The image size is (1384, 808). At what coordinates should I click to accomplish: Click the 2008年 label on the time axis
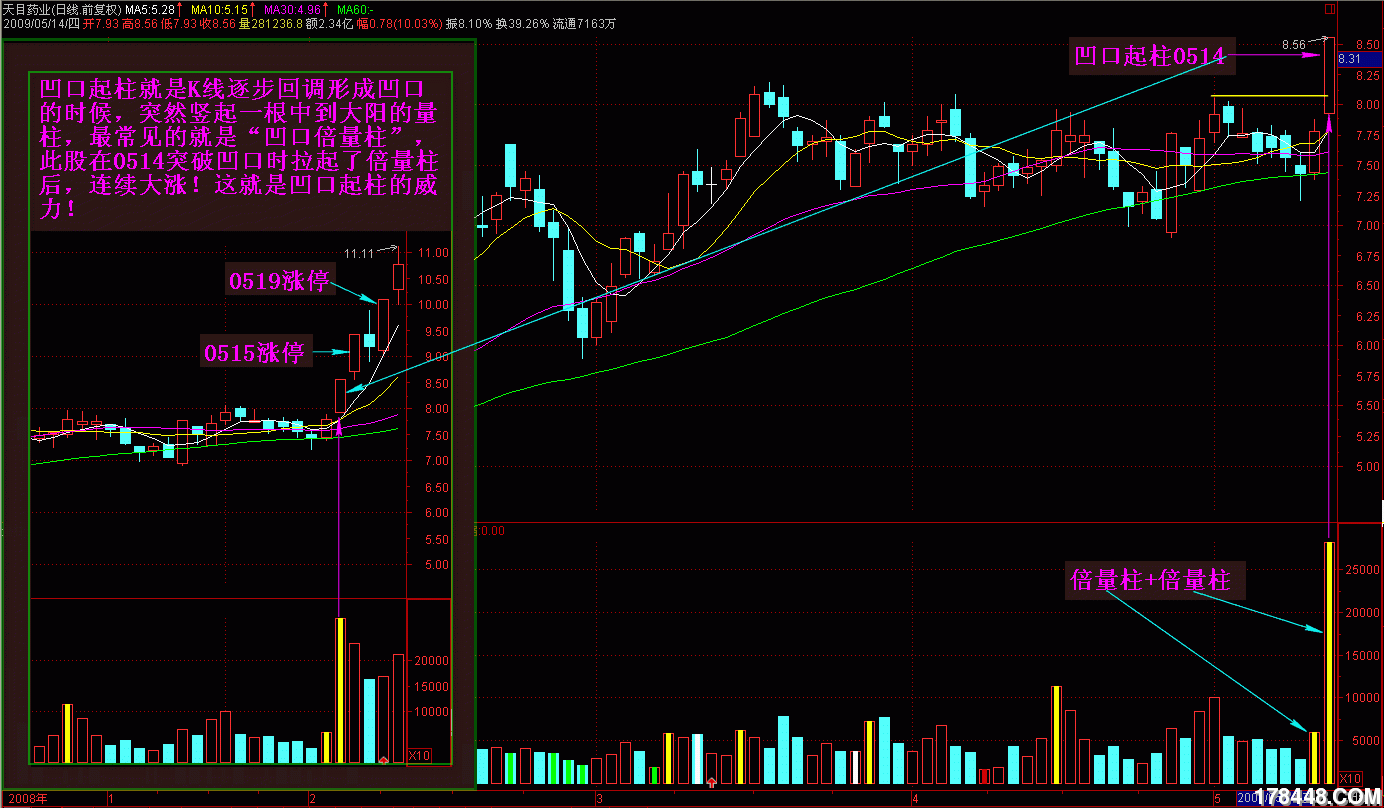click(x=24, y=799)
